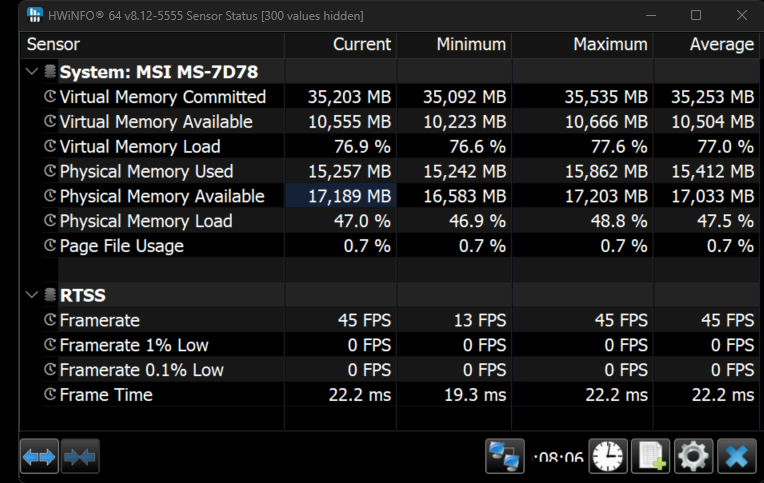Click the 13 FPS minimum framerate value
This screenshot has width=764, height=483.
tap(480, 321)
